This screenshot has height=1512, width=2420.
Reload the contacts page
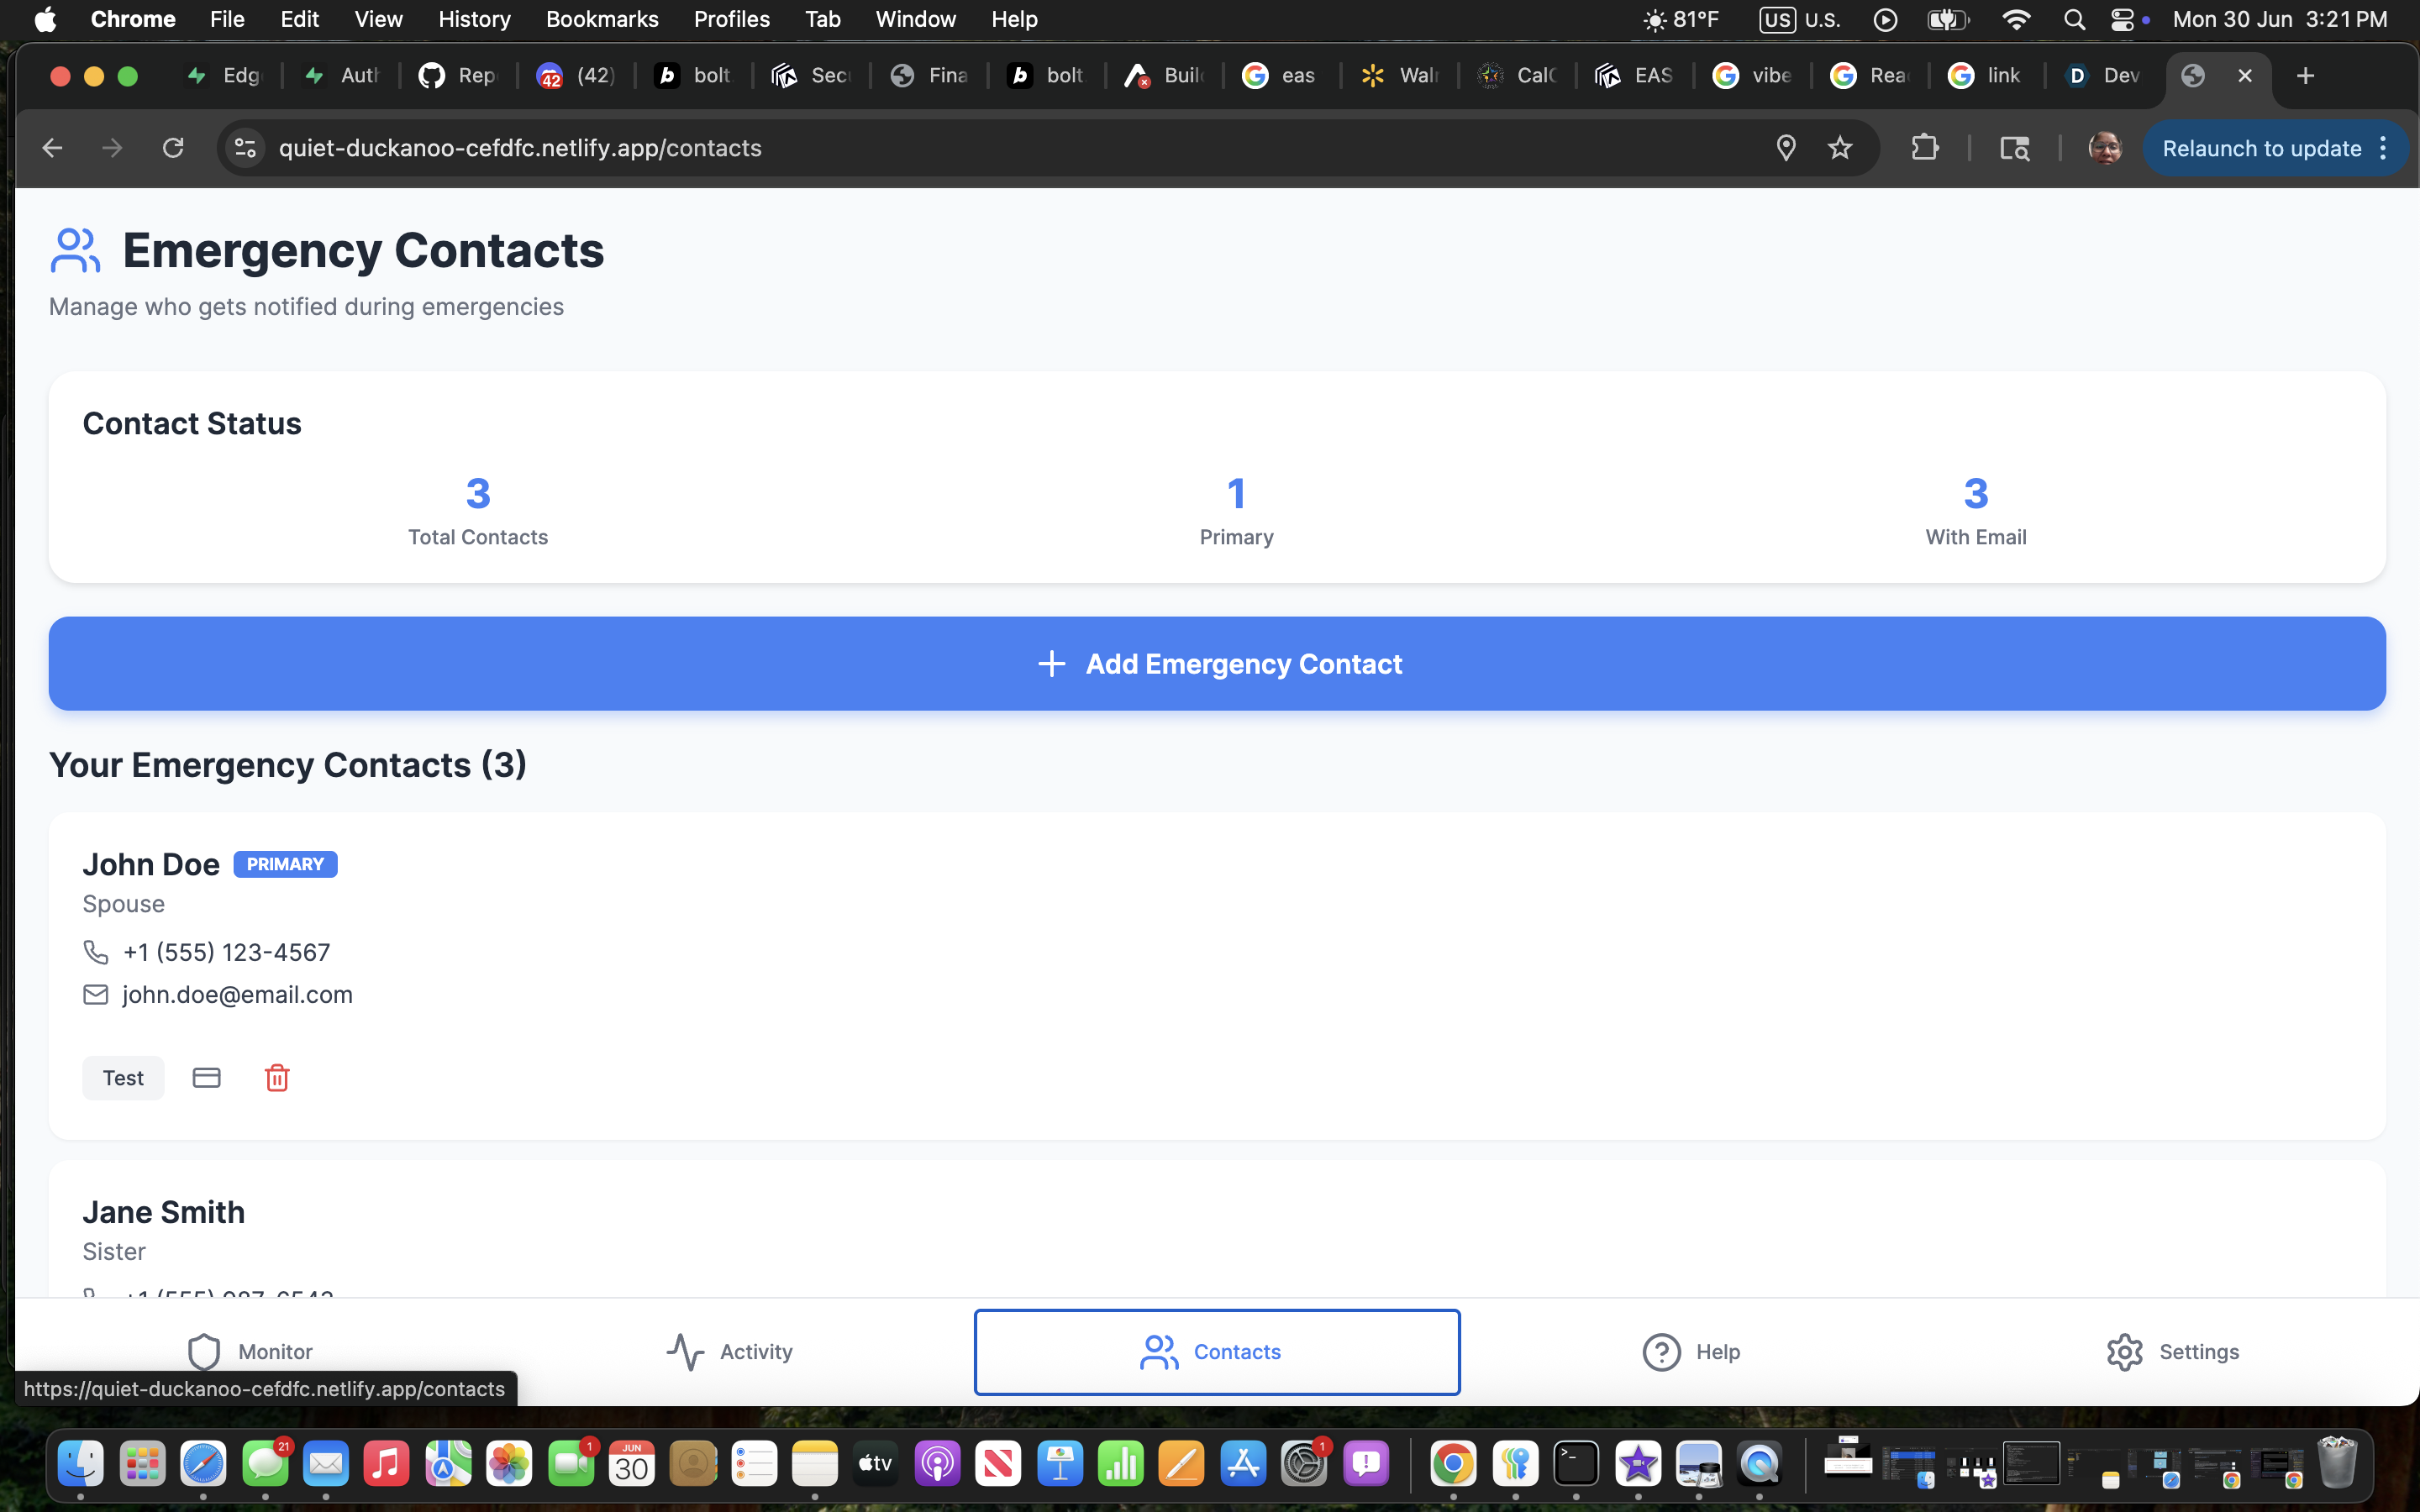(173, 148)
